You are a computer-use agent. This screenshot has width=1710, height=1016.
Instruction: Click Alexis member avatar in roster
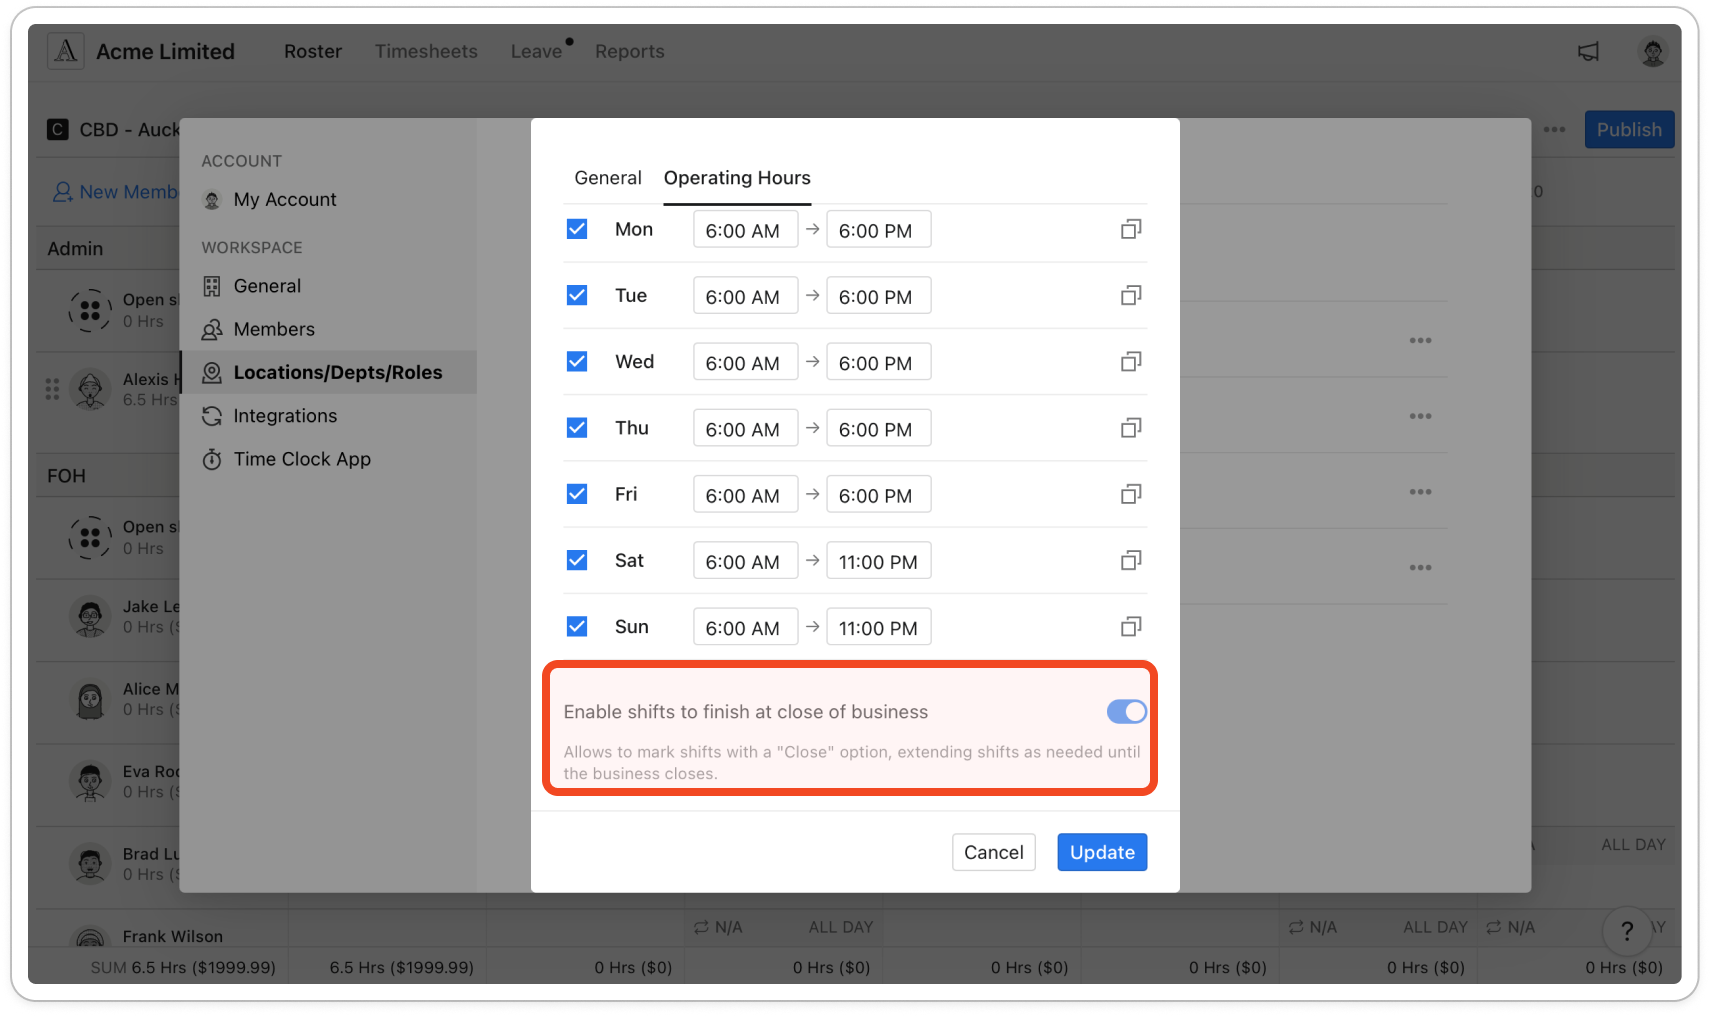[90, 389]
